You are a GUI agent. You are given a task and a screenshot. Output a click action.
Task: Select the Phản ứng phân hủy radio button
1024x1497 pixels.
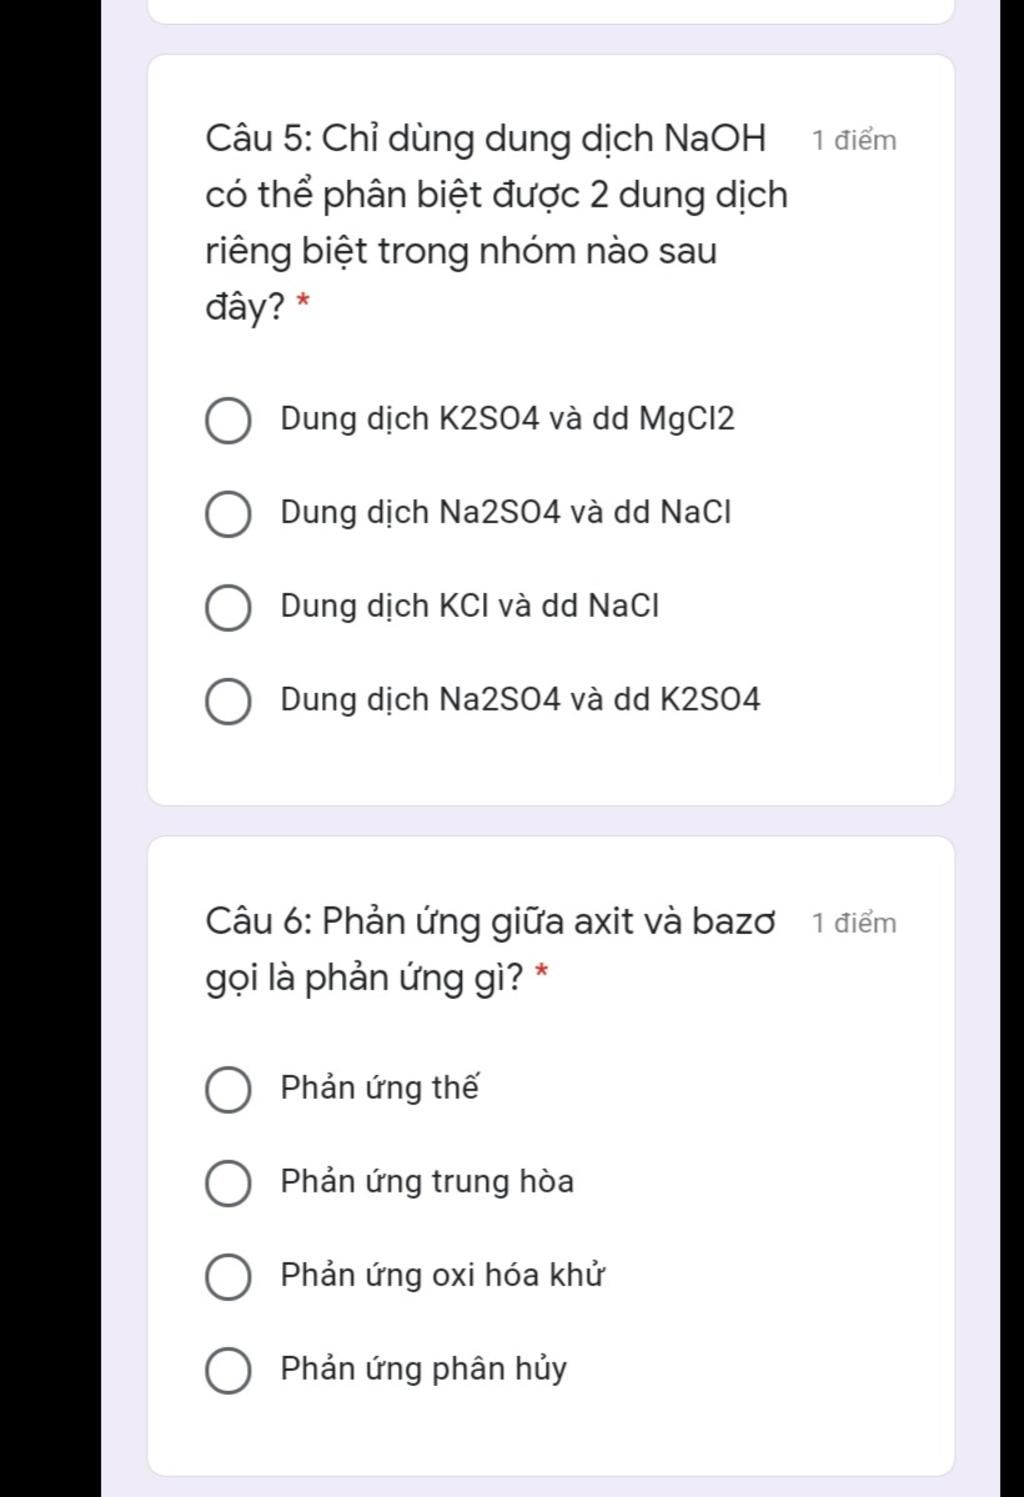tap(228, 1371)
